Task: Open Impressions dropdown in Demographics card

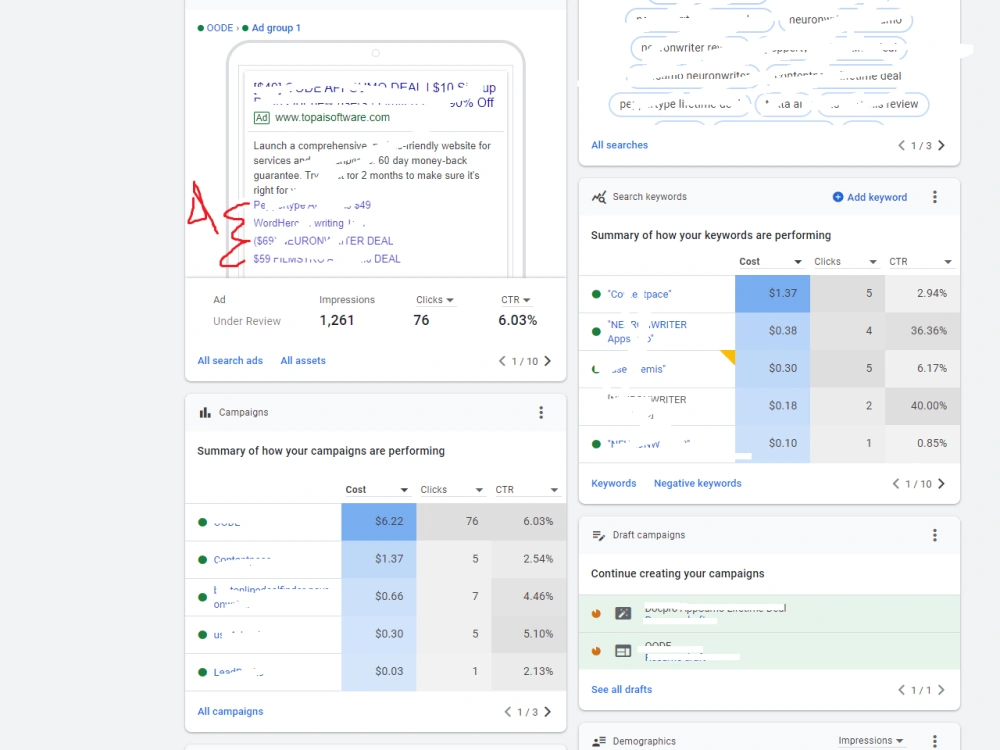Action: click(x=871, y=740)
